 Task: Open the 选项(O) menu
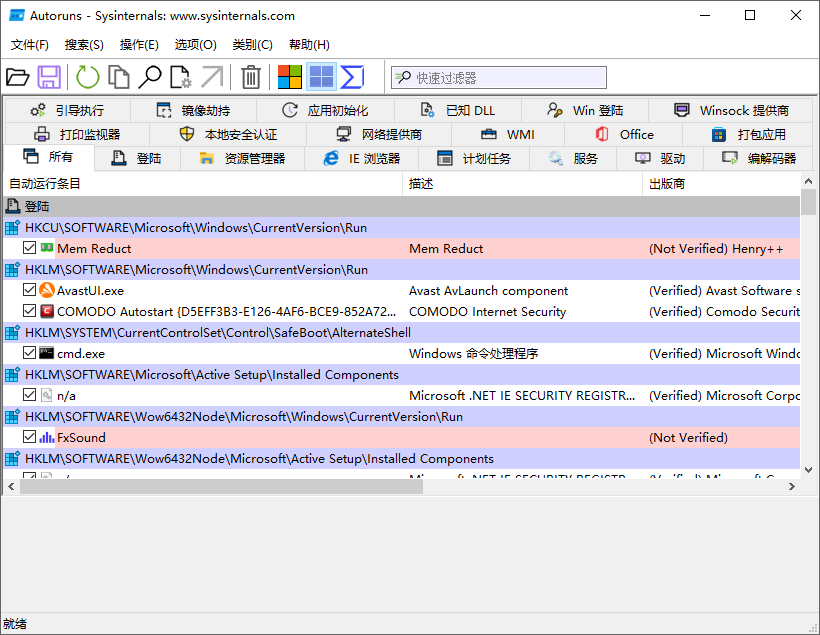[x=196, y=45]
